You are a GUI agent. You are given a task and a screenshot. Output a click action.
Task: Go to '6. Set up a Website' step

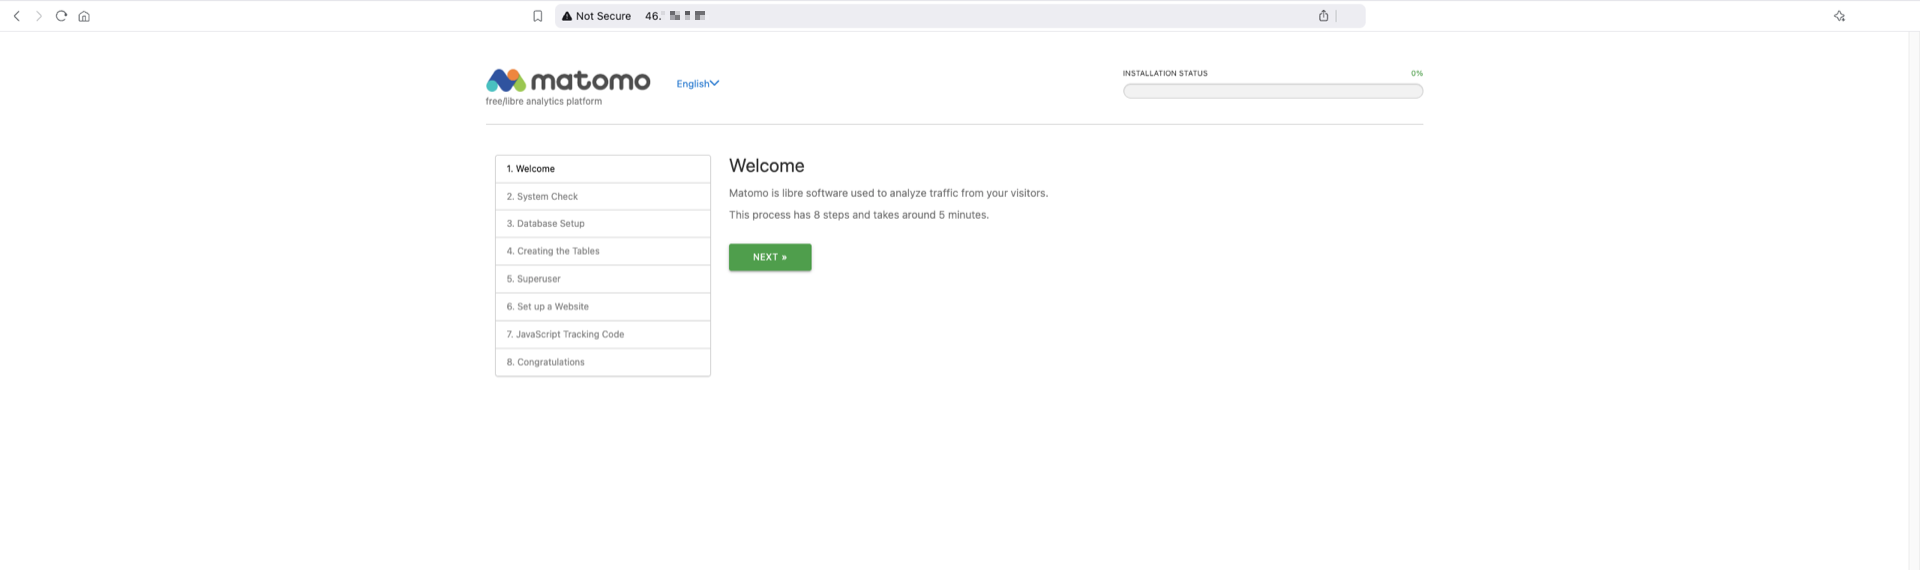[x=602, y=307]
